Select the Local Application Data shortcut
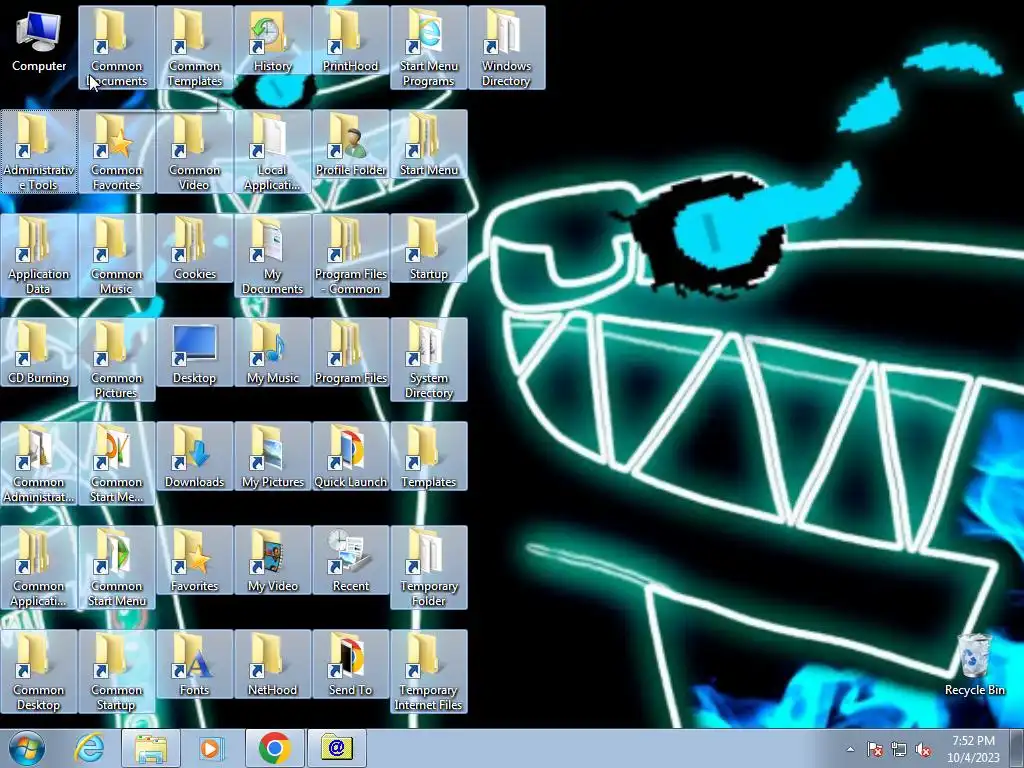1024x768 pixels. click(272, 152)
